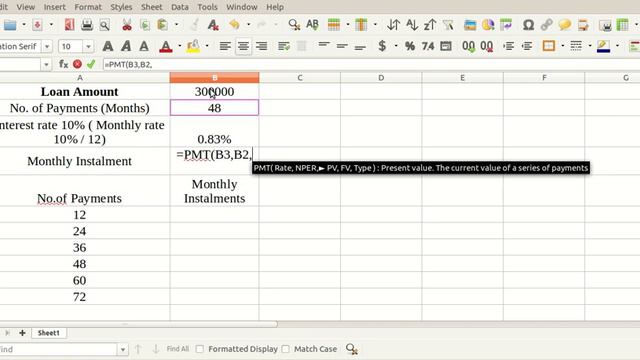Open the highlighting color dropdown arrow
The image size is (640, 360).
pyautogui.click(x=207, y=46)
